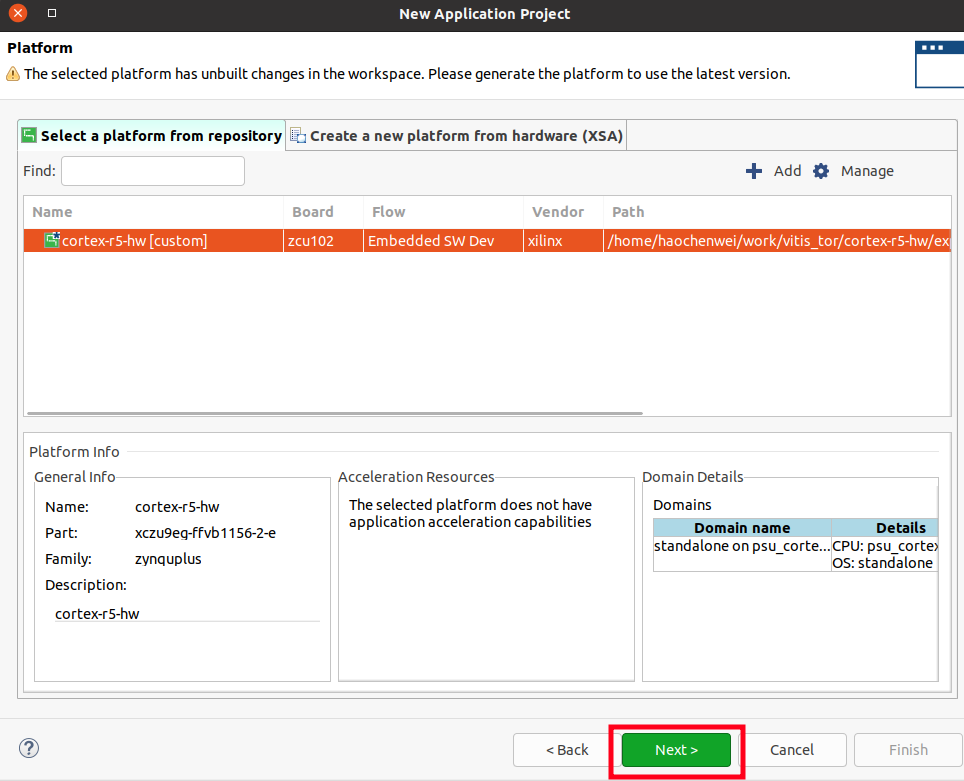Click the XSA tab's hardware icon
The image size is (964, 781).
[298, 135]
